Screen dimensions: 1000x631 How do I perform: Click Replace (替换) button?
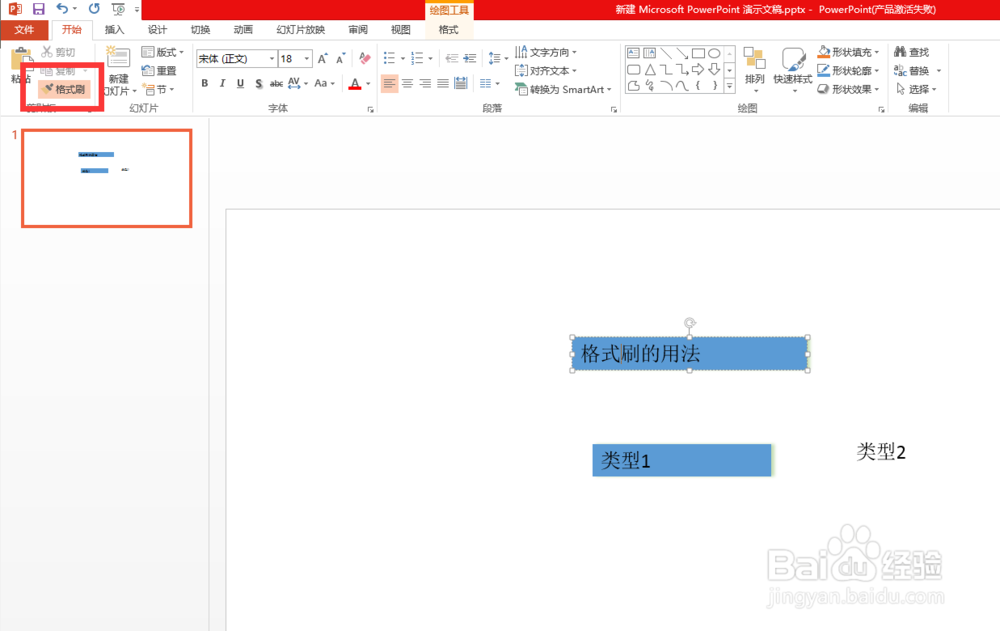point(911,71)
